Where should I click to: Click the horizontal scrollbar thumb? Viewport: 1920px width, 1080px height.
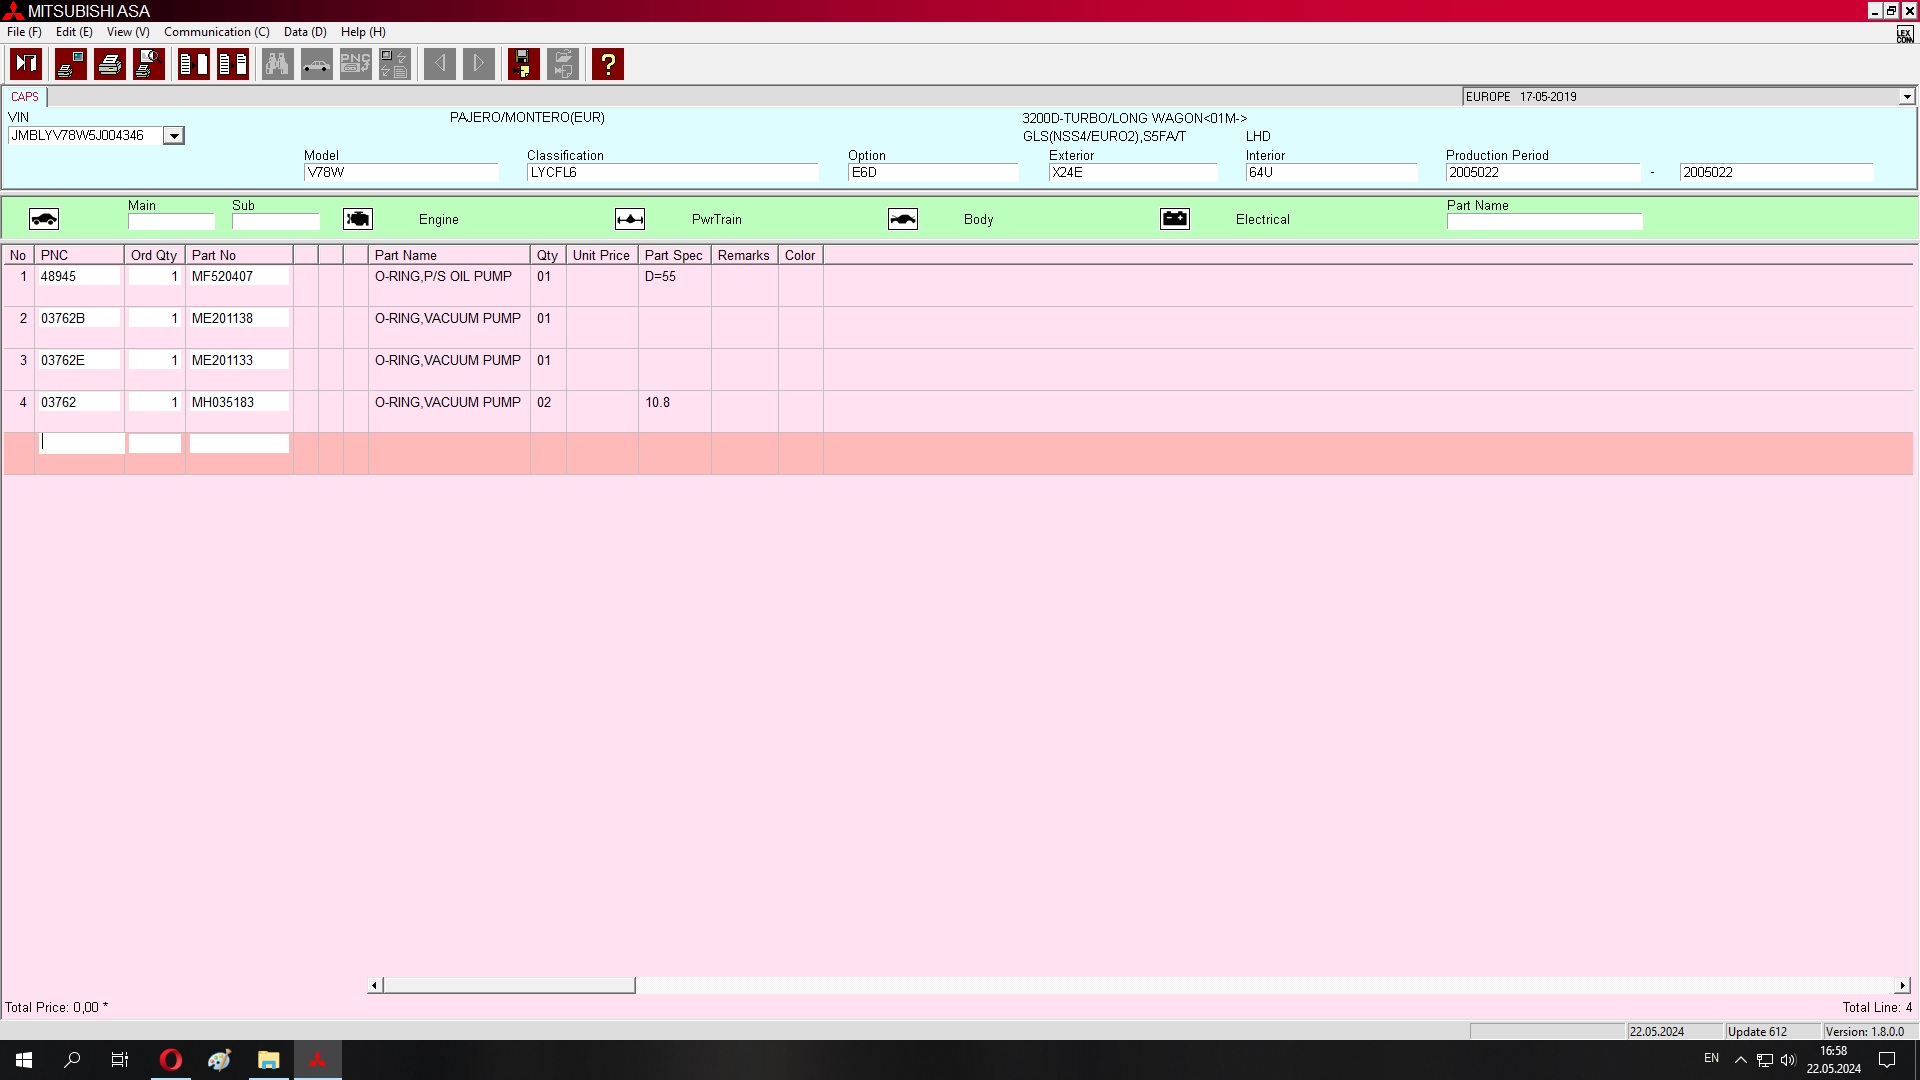[x=509, y=986]
